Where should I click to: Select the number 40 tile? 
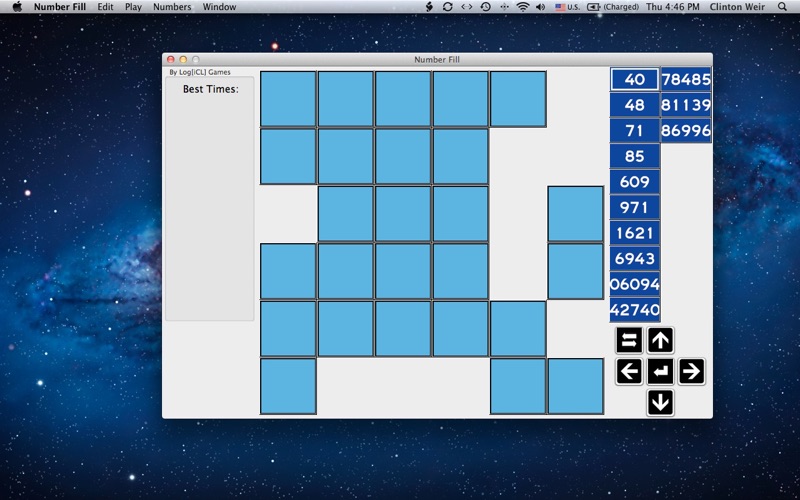point(635,80)
